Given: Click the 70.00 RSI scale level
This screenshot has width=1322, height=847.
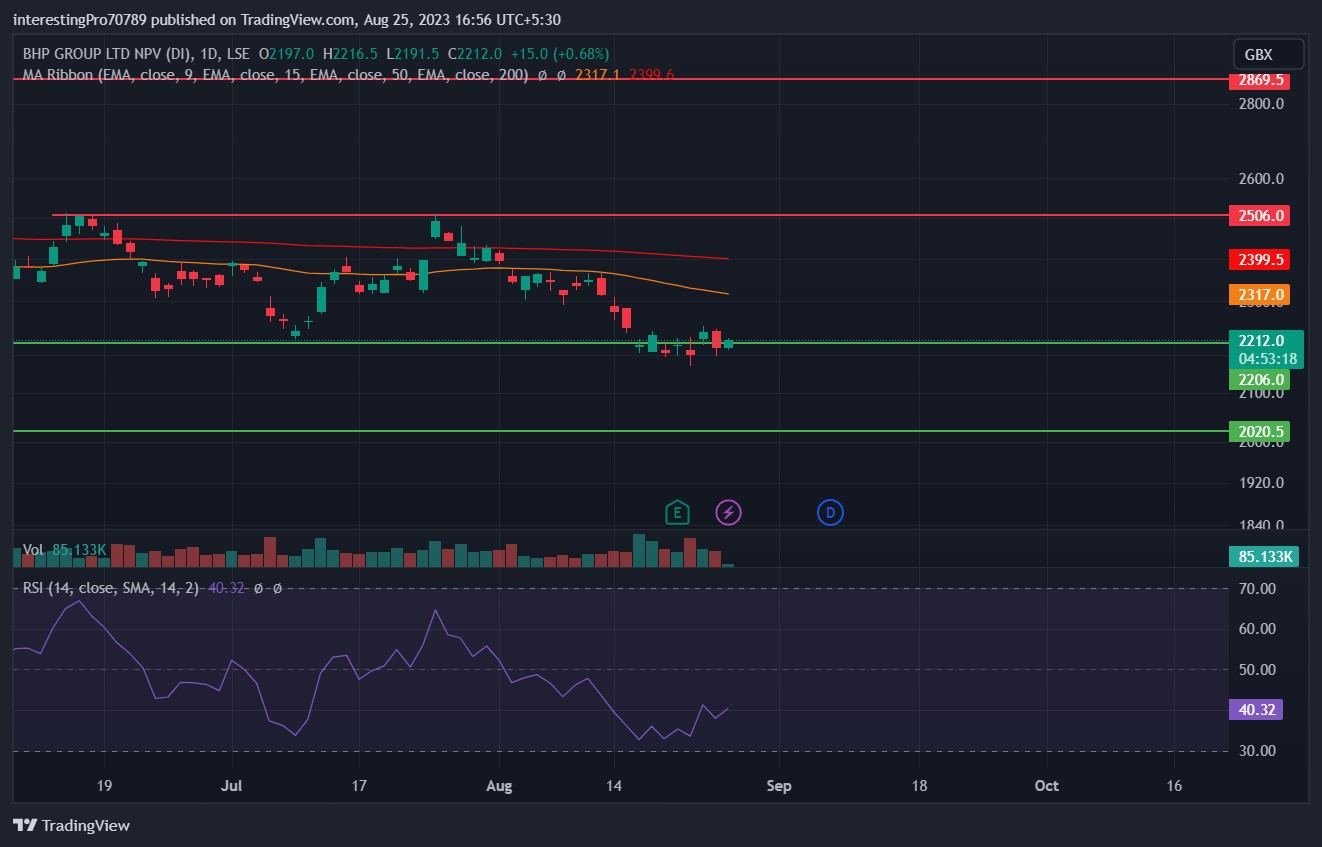Looking at the screenshot, I should [x=1258, y=589].
